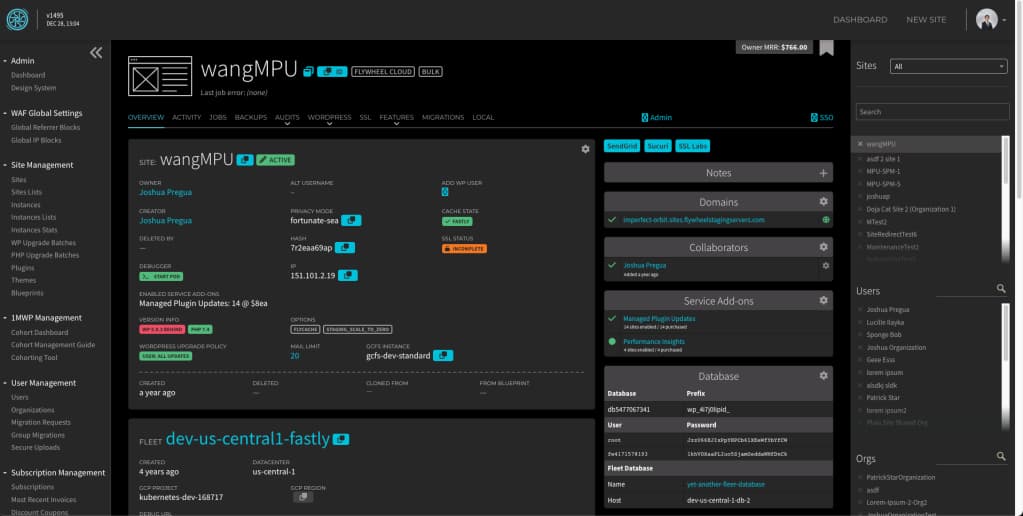This screenshot has height=516, width=1023.
Task: Copy the IP address 151.101.2.19
Action: click(348, 275)
